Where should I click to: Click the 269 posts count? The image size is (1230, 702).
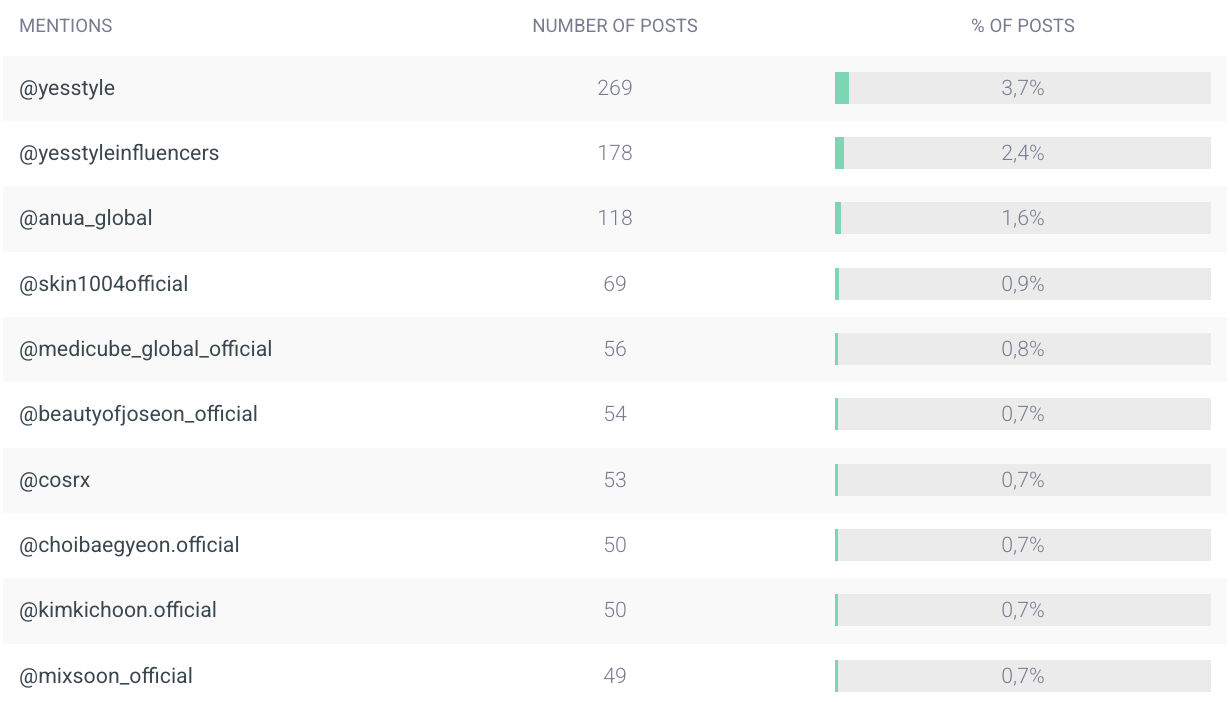click(x=615, y=88)
